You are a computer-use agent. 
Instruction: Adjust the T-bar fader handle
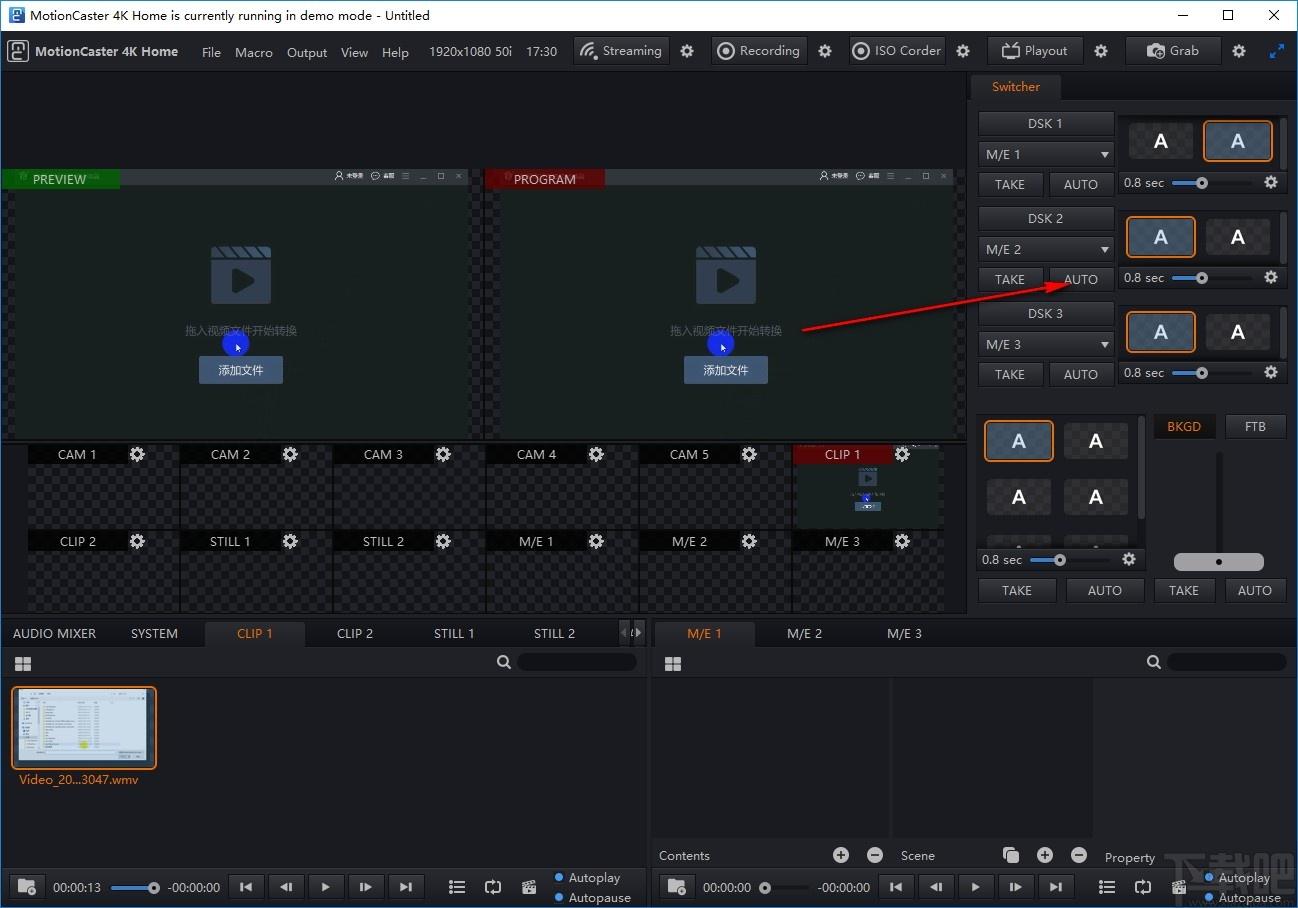point(1218,562)
